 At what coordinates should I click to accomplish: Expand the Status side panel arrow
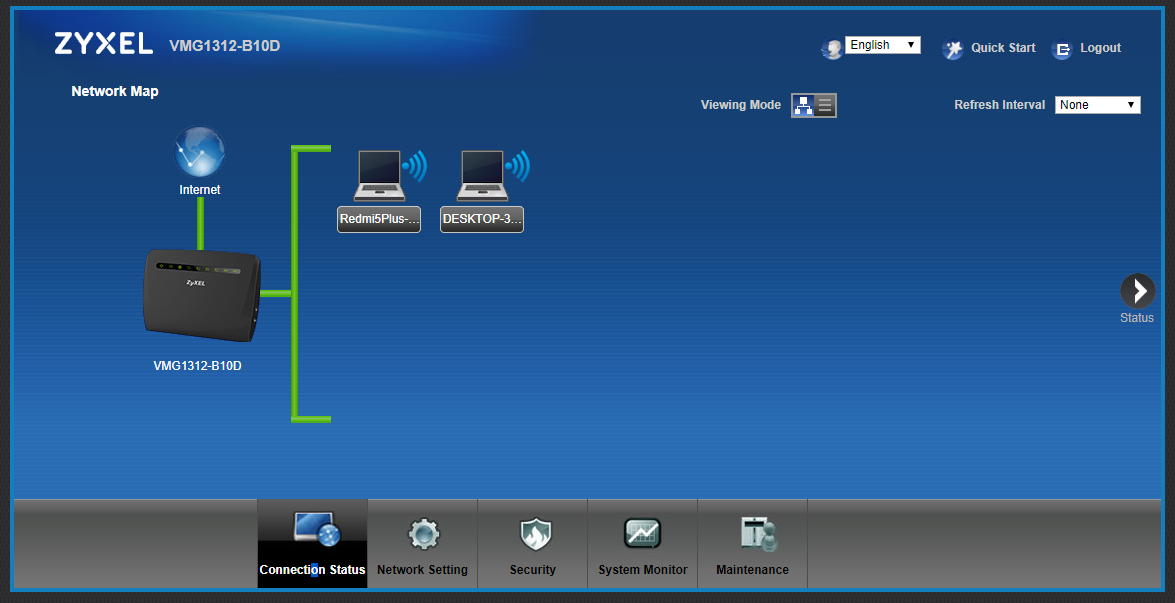point(1138,291)
